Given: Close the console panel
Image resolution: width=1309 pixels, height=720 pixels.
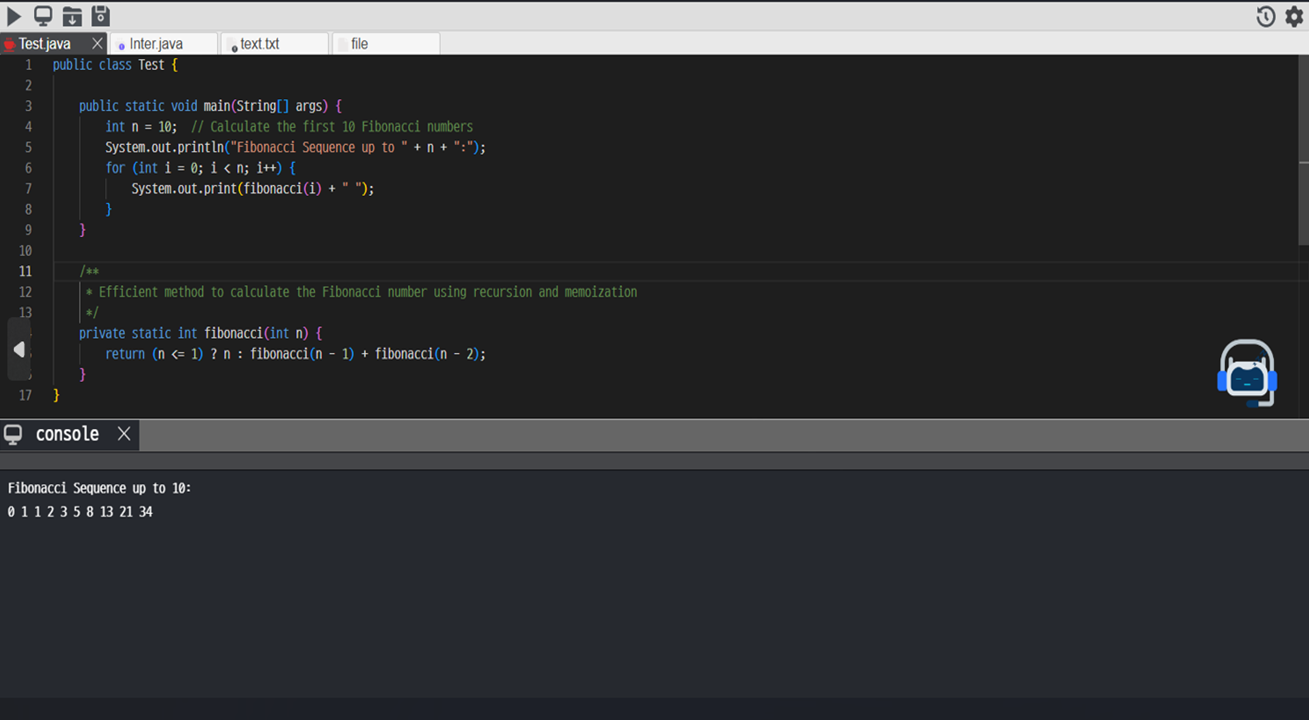Looking at the screenshot, I should [x=124, y=434].
